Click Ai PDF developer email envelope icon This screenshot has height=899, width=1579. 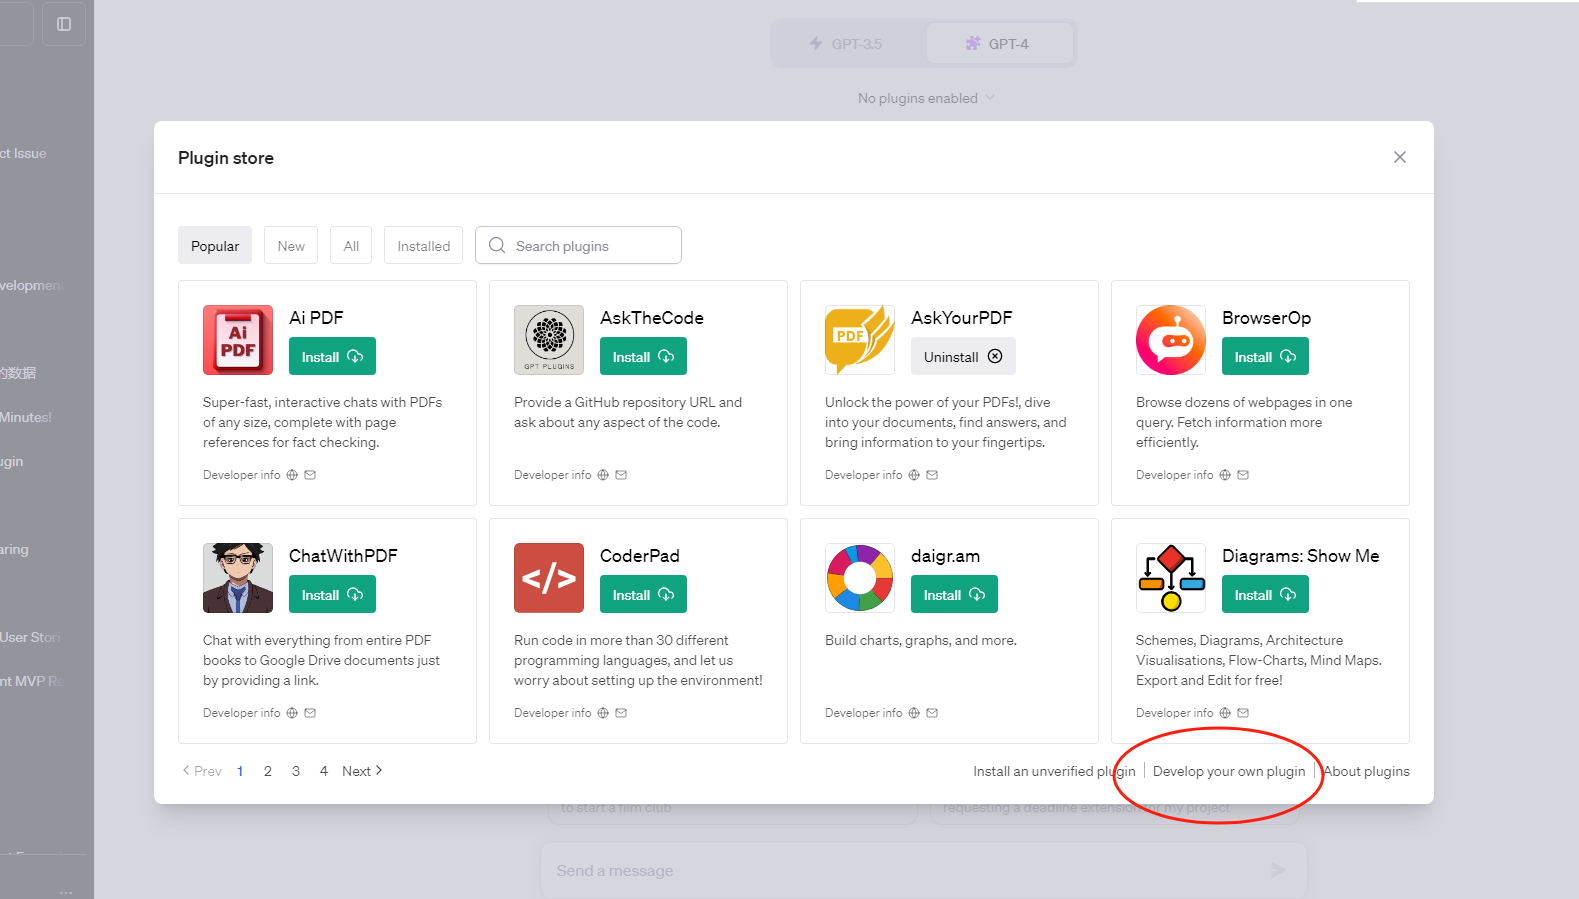(310, 475)
